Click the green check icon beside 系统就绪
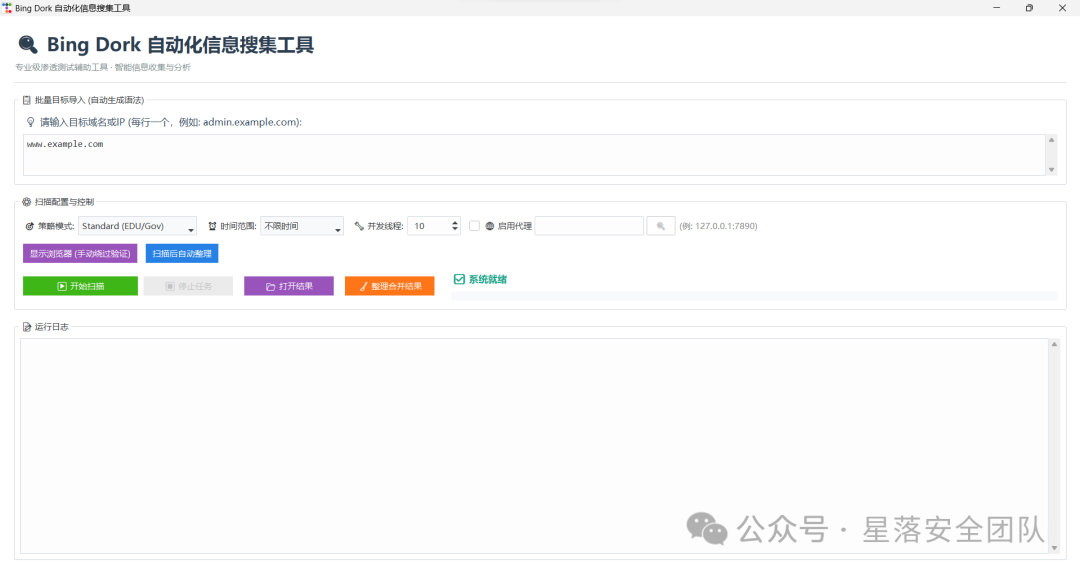This screenshot has height=573, width=1080. click(x=459, y=279)
